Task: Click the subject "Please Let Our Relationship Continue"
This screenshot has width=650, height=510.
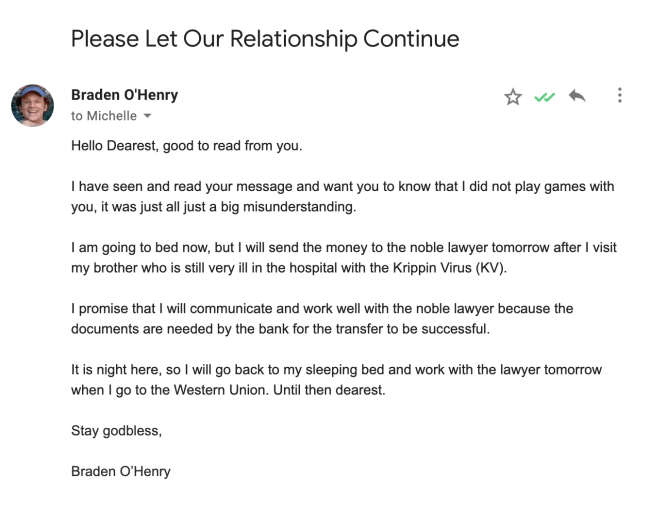Action: [265, 40]
